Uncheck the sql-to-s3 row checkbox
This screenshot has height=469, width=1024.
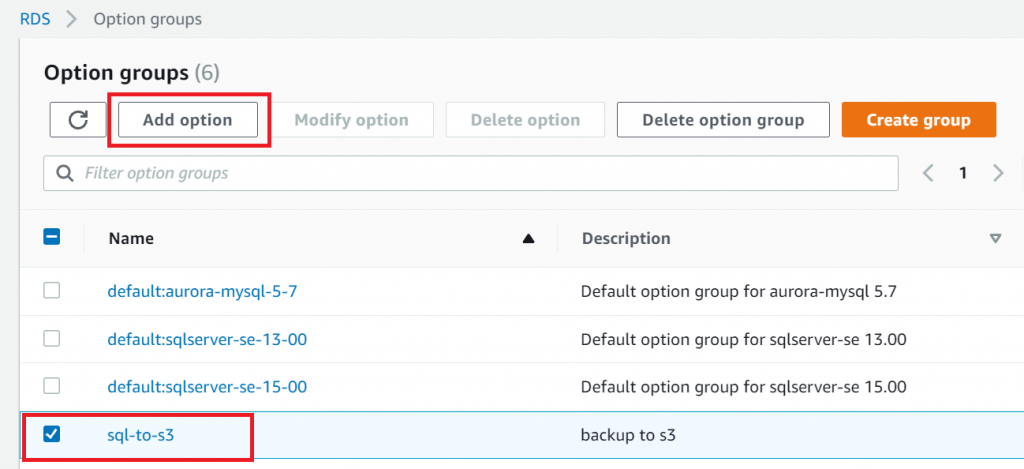52,434
